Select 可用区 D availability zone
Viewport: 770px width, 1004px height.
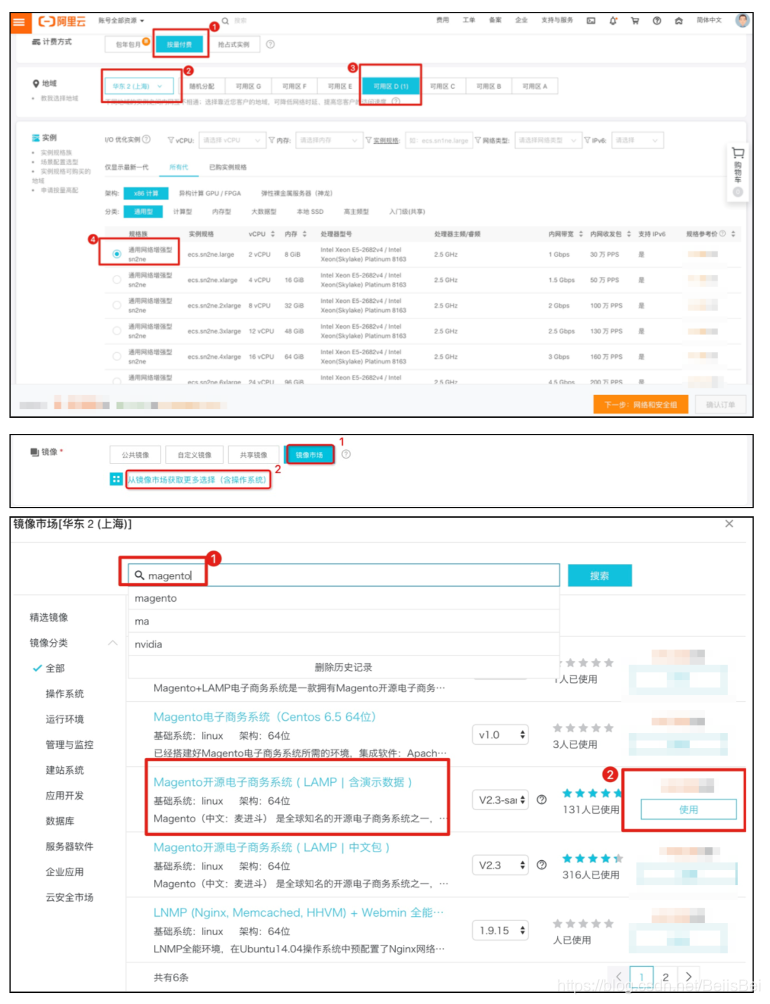pyautogui.click(x=390, y=86)
